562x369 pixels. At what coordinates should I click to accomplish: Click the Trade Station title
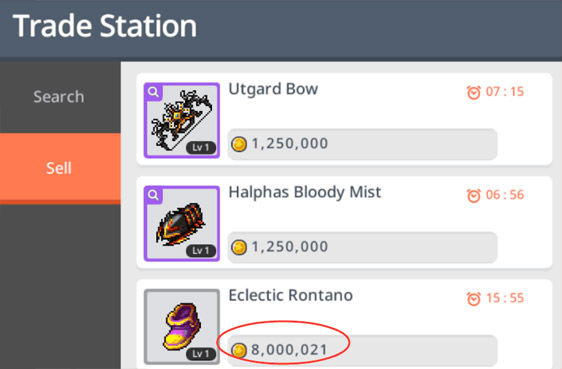(x=105, y=26)
